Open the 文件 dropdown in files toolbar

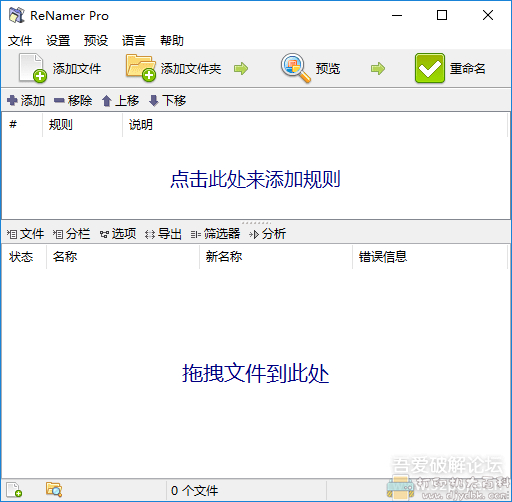[x=25, y=234]
